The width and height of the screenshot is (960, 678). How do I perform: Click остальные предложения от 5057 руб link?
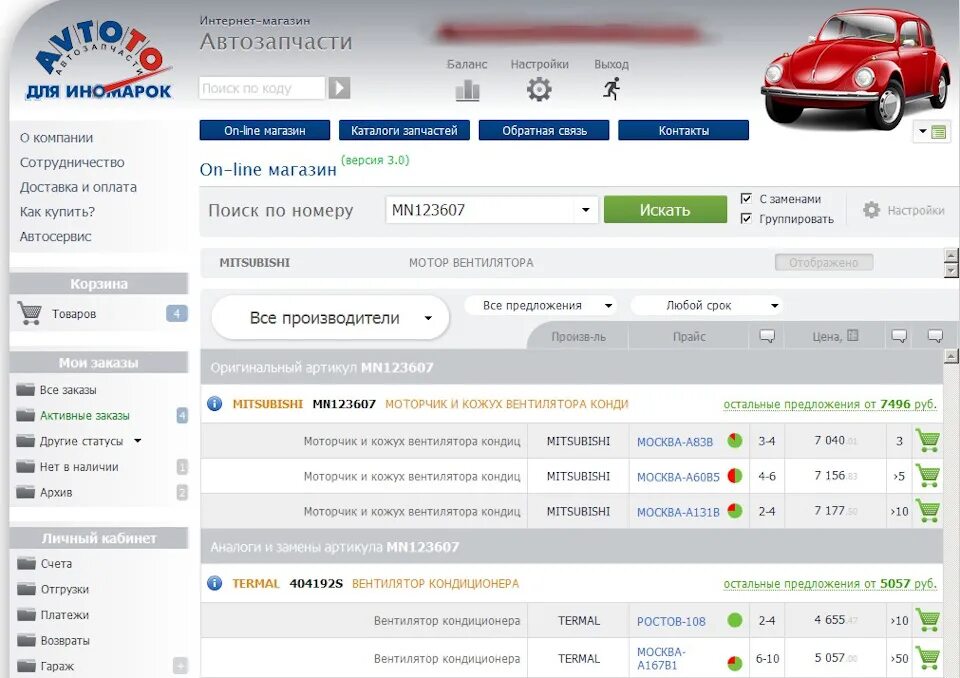click(x=830, y=584)
